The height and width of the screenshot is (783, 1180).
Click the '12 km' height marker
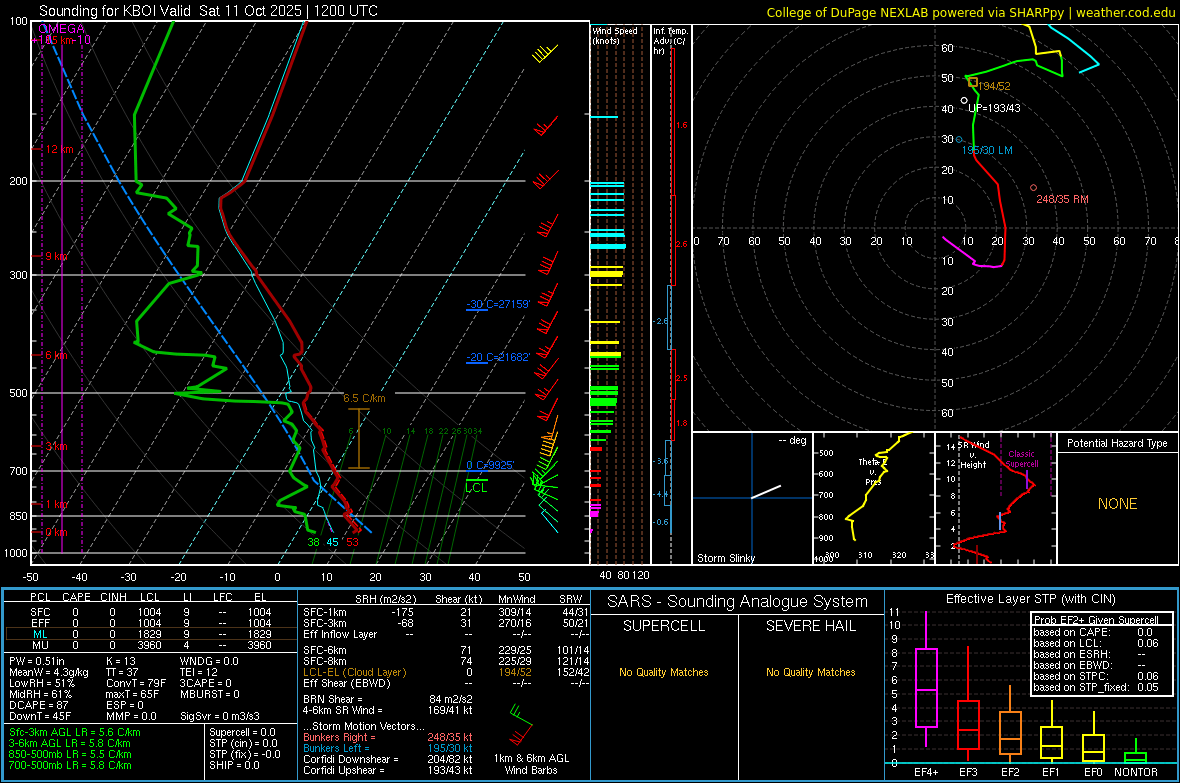[x=59, y=149]
